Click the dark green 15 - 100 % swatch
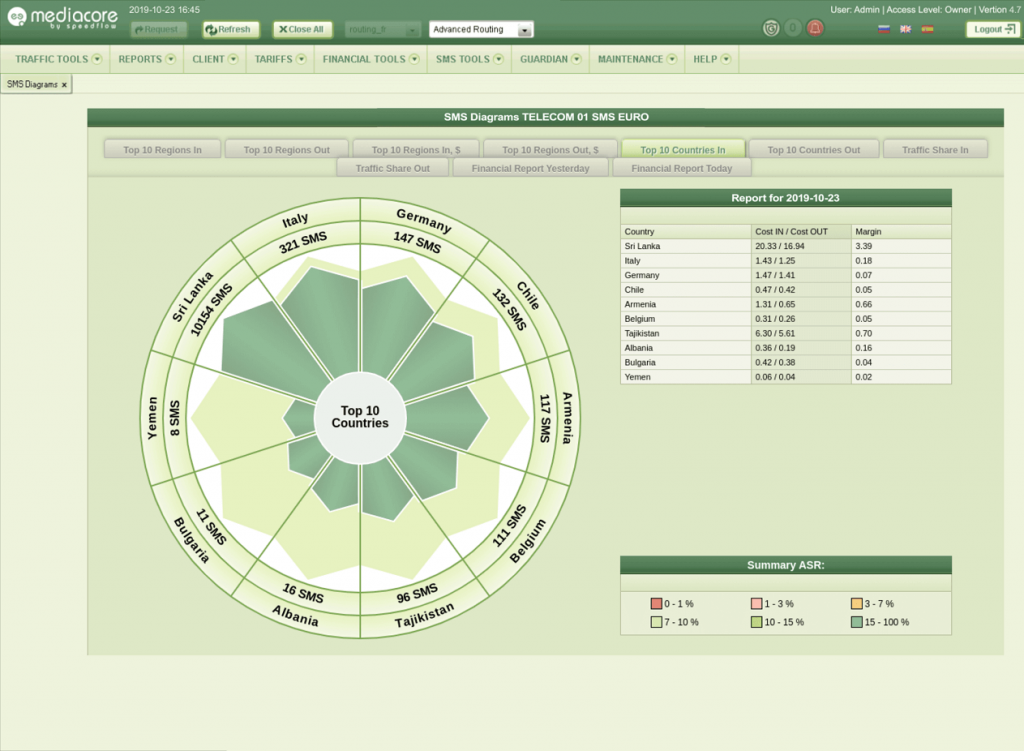 [857, 622]
